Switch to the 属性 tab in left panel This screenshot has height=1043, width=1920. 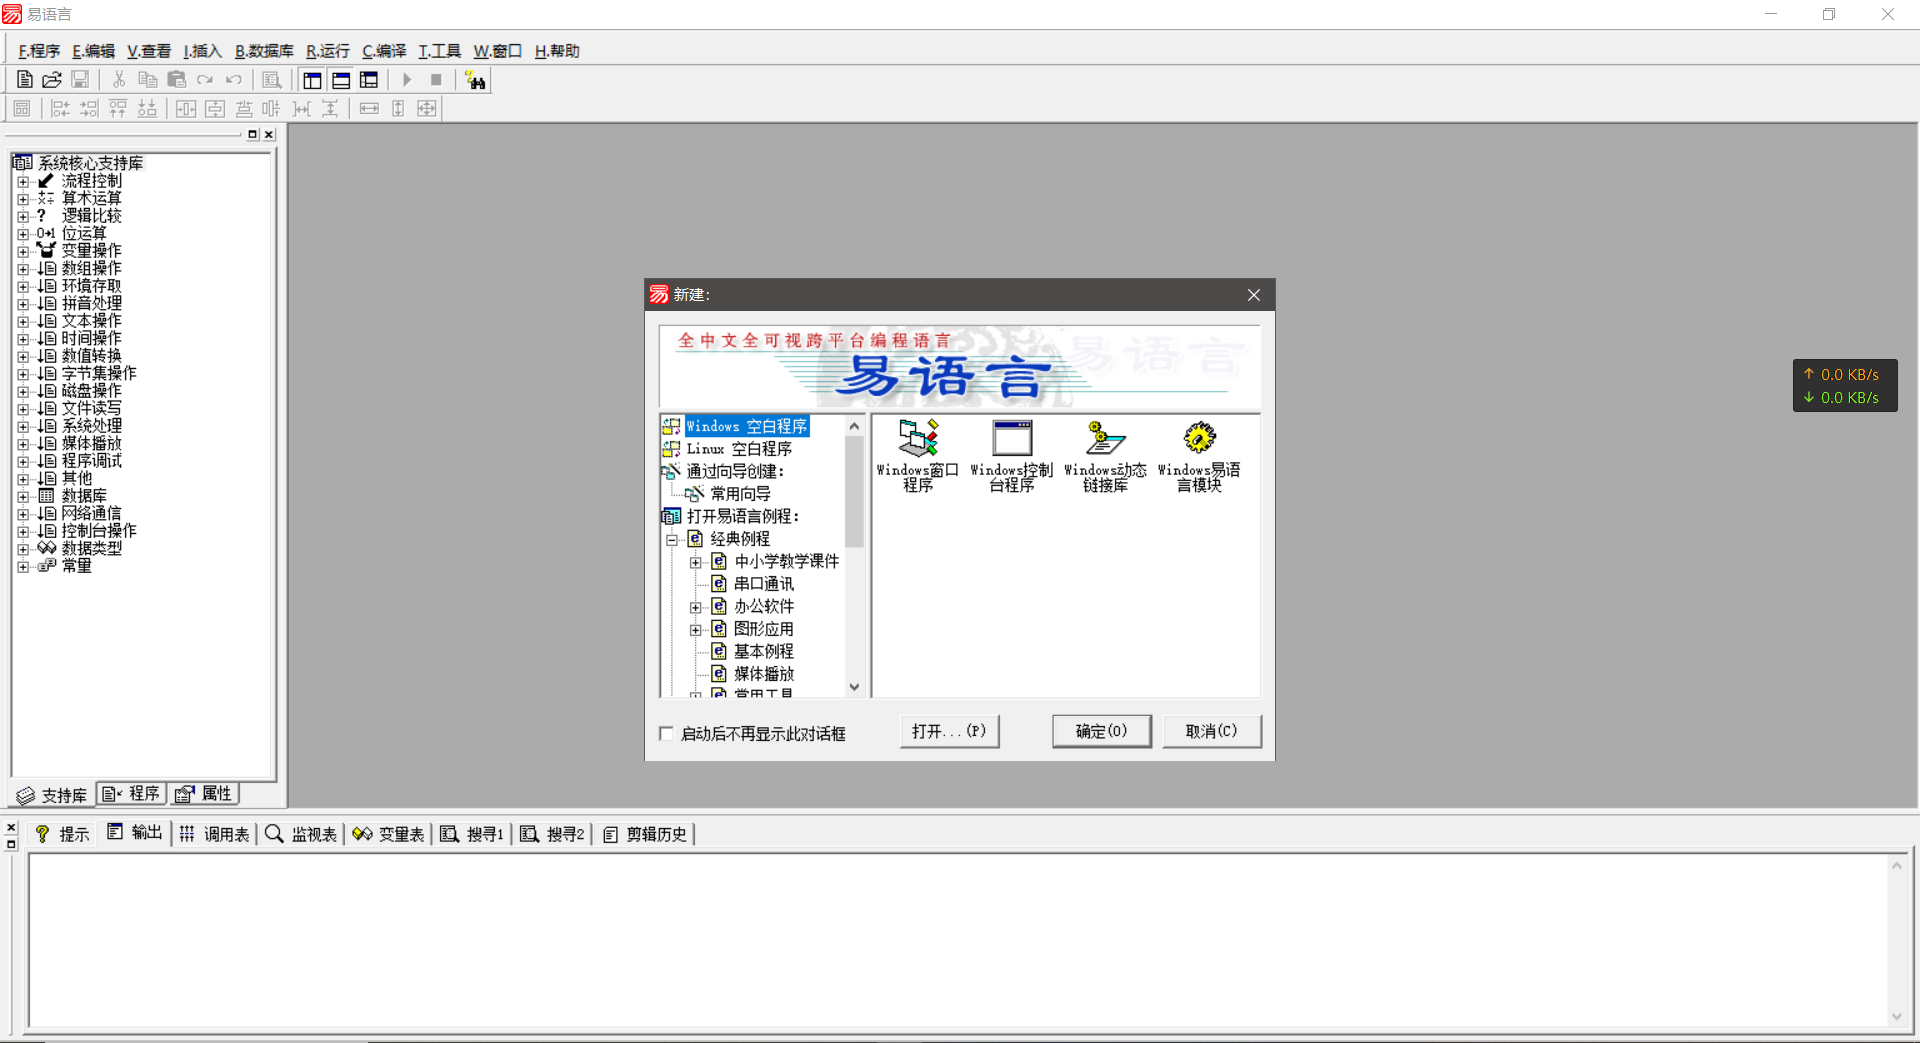pyautogui.click(x=203, y=794)
